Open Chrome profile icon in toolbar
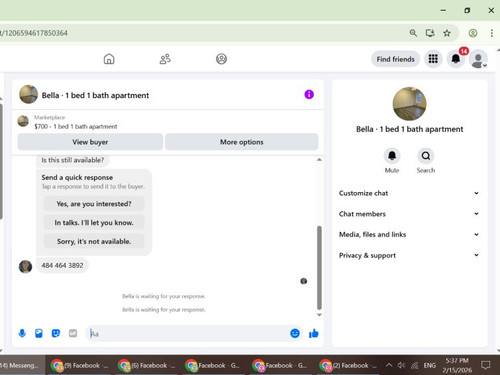This screenshot has width=500, height=375. [473, 33]
